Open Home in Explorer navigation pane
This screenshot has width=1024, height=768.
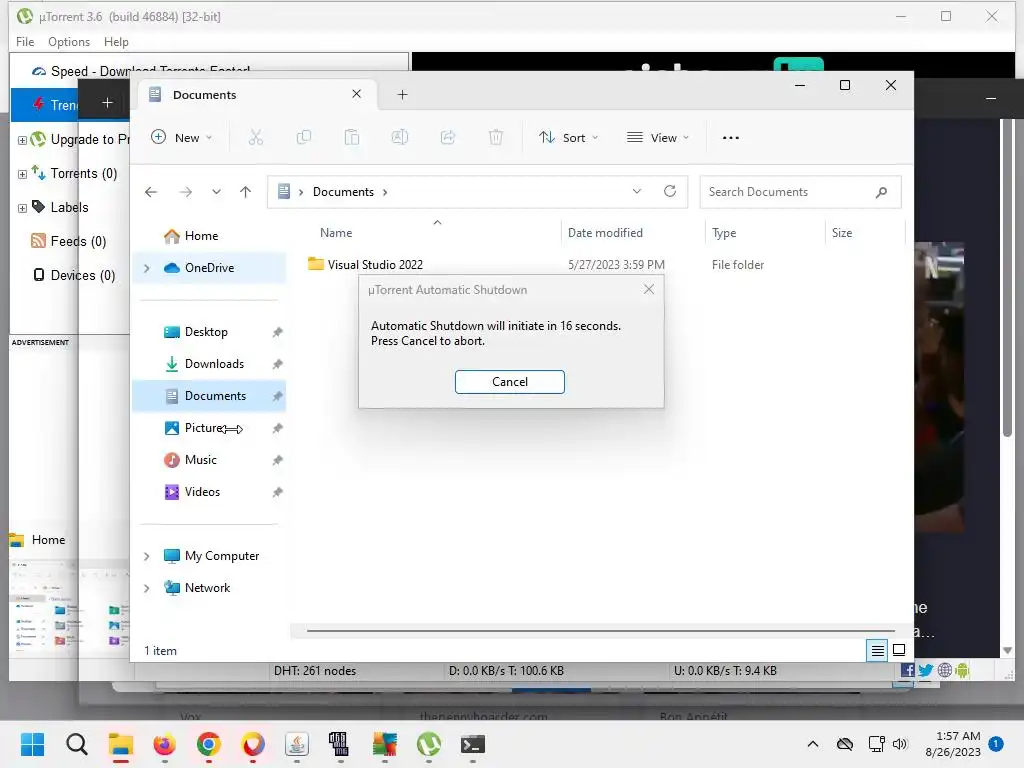tap(200, 236)
